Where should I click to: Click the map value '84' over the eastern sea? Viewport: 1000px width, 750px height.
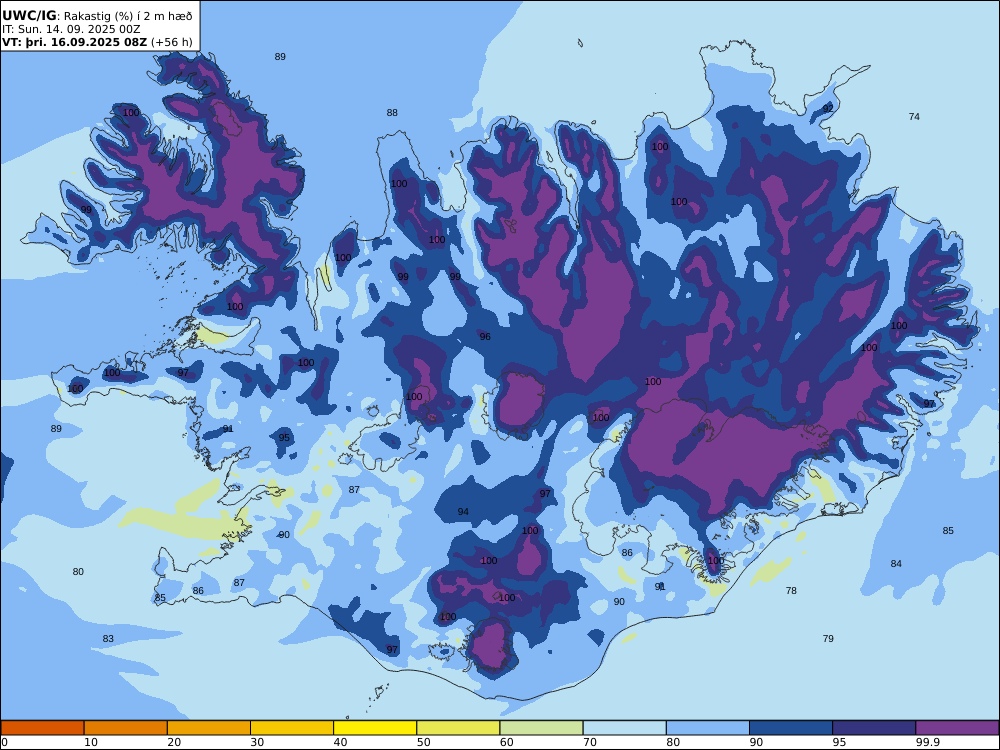click(x=896, y=564)
